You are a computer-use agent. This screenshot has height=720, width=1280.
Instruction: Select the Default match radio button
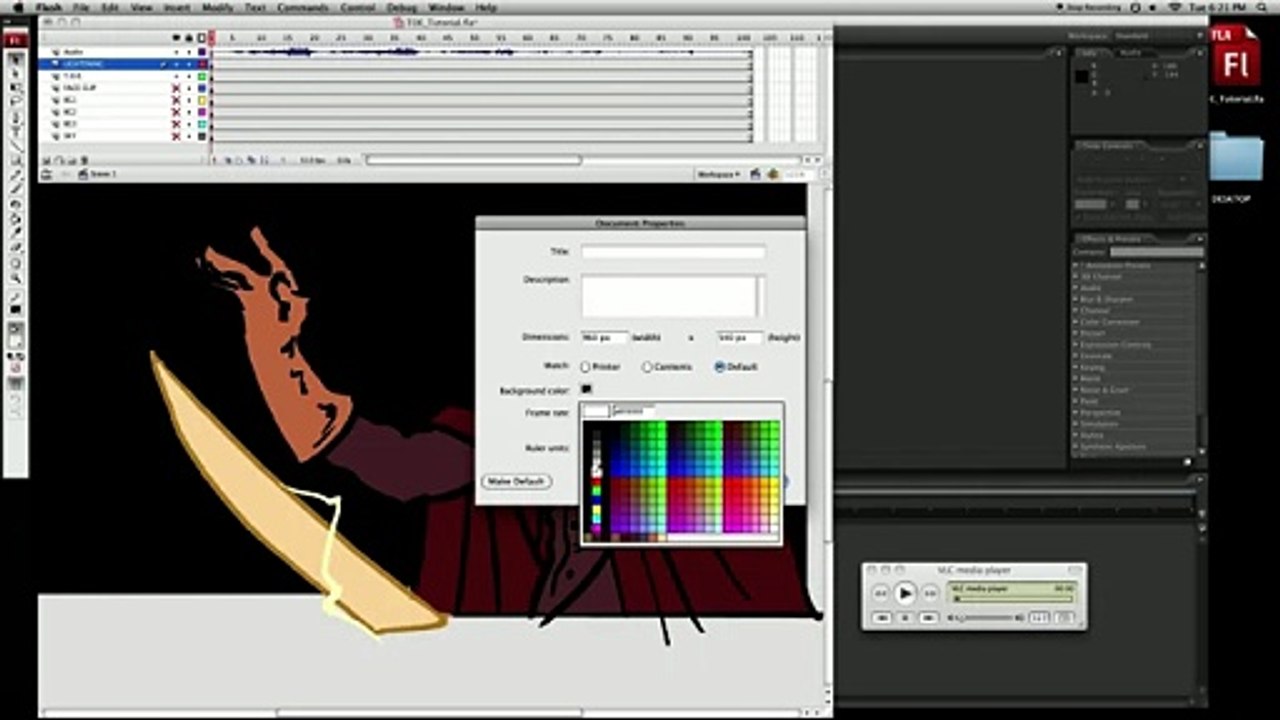[719, 367]
